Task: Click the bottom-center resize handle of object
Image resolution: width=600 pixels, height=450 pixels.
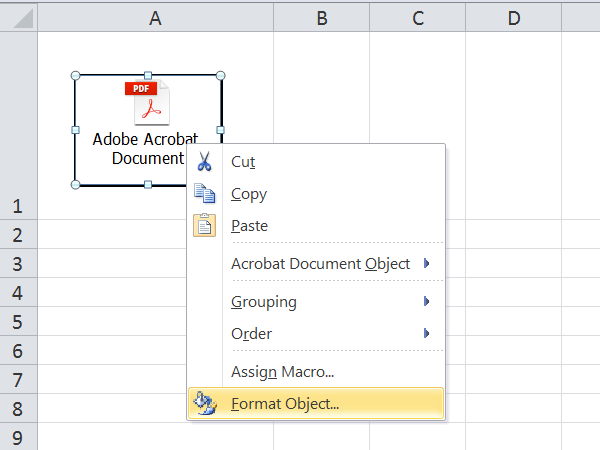Action: [x=148, y=185]
